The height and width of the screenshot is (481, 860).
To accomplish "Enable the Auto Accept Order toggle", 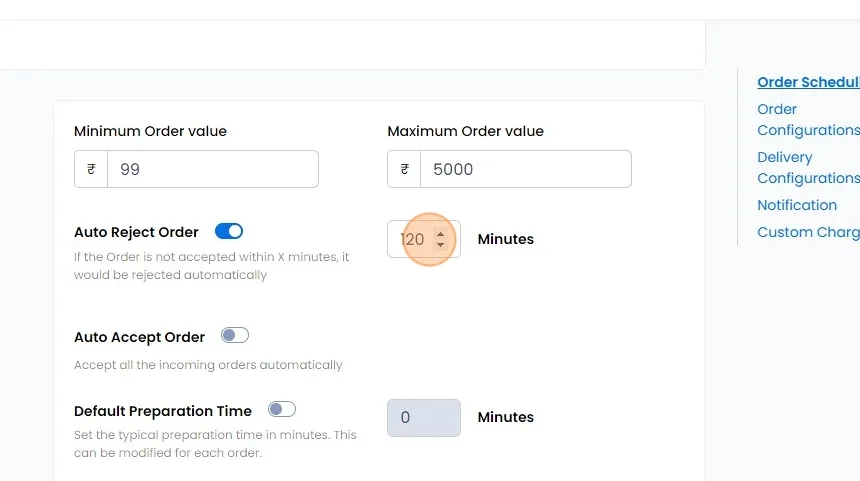I will (235, 336).
